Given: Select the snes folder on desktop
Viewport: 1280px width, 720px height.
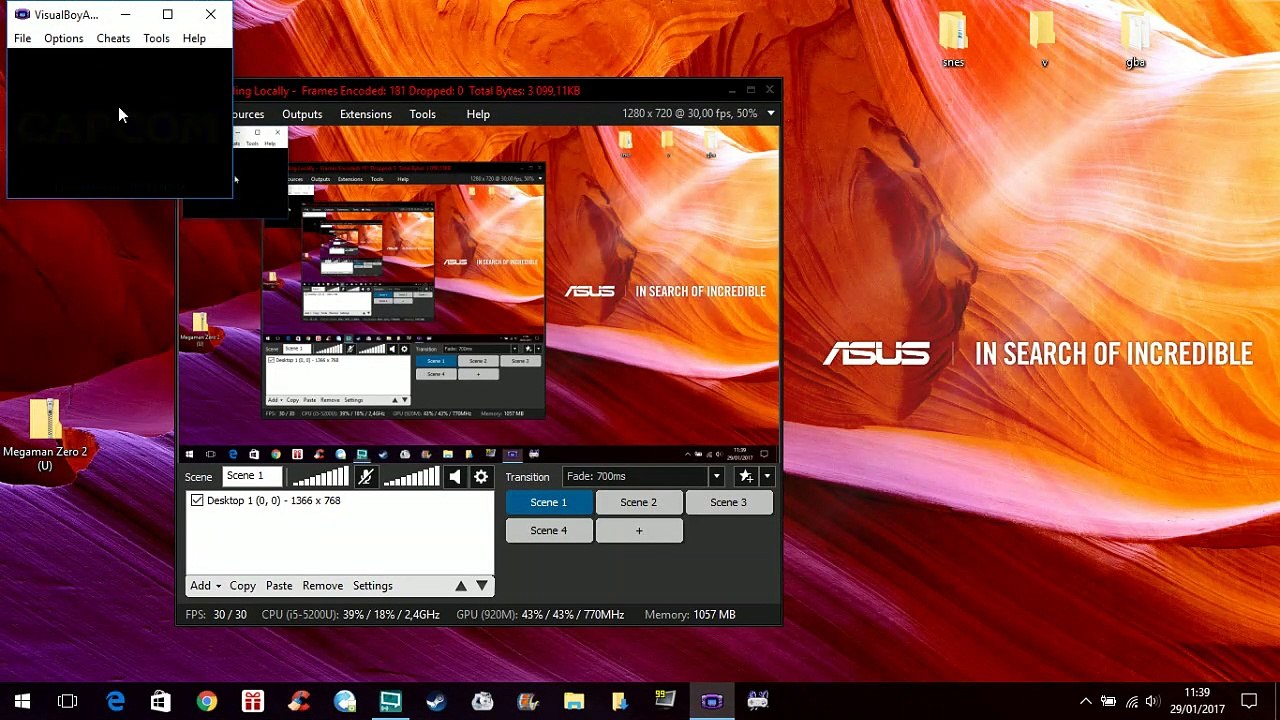Looking at the screenshot, I should click(x=953, y=40).
